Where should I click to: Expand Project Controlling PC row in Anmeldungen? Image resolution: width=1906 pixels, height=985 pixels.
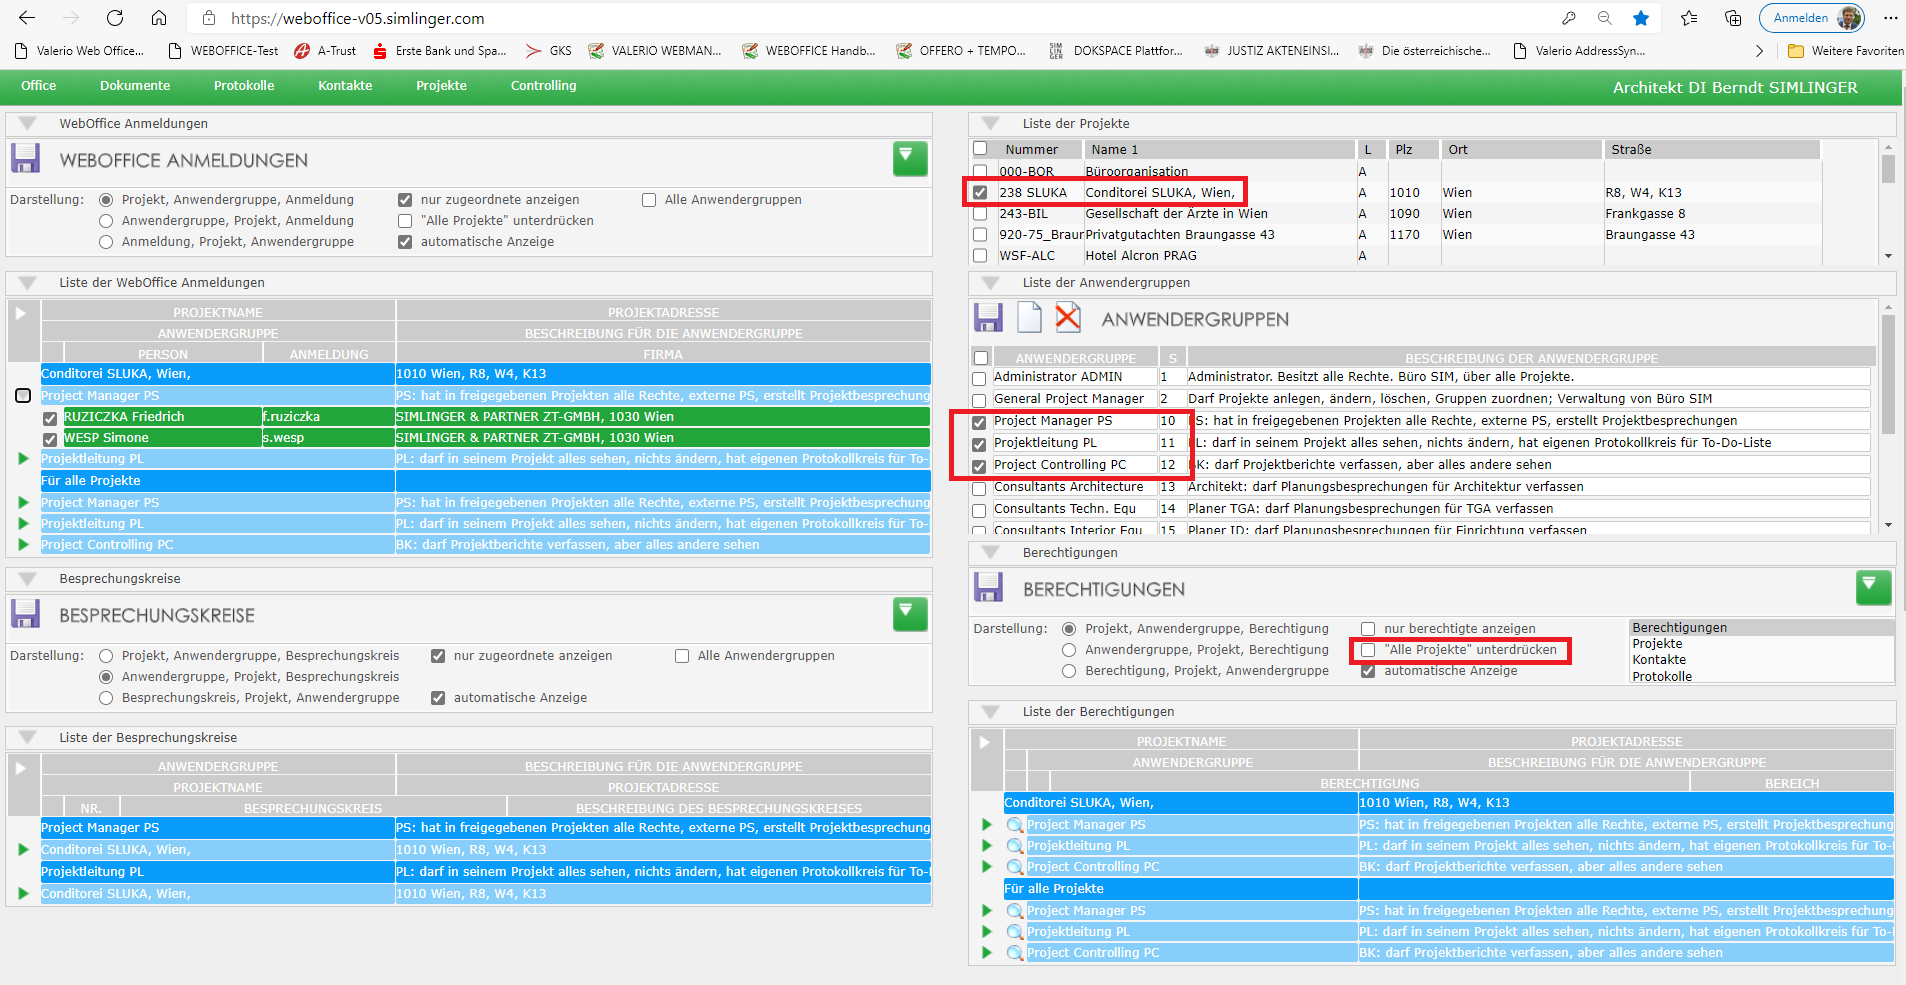[x=23, y=545]
